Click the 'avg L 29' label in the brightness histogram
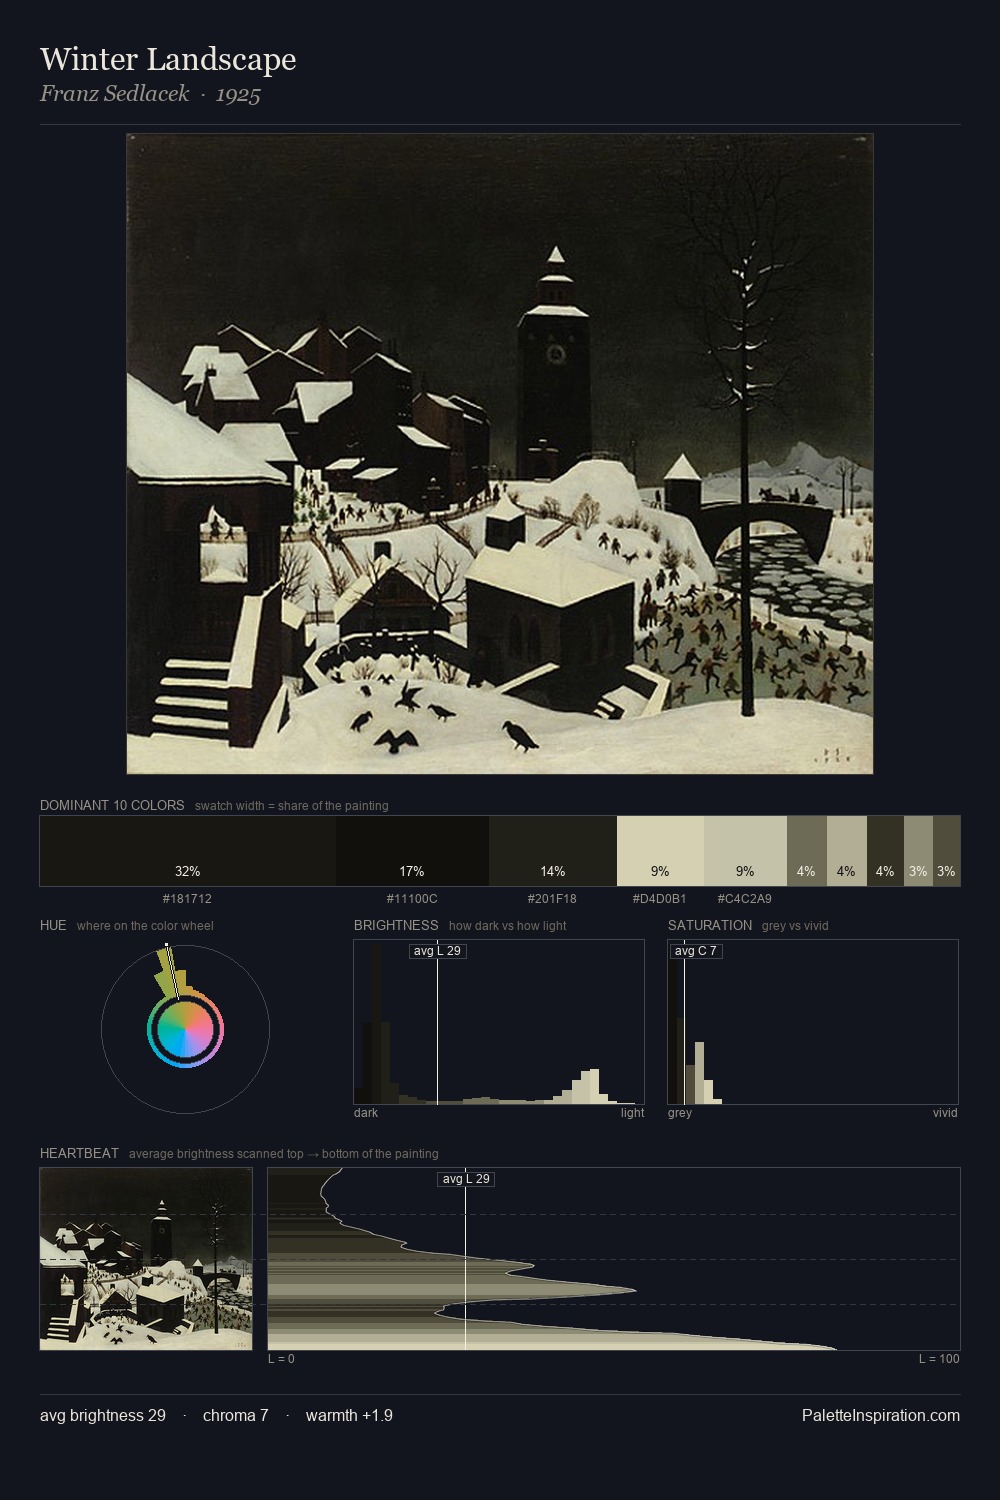This screenshot has width=1000, height=1500. coord(438,951)
